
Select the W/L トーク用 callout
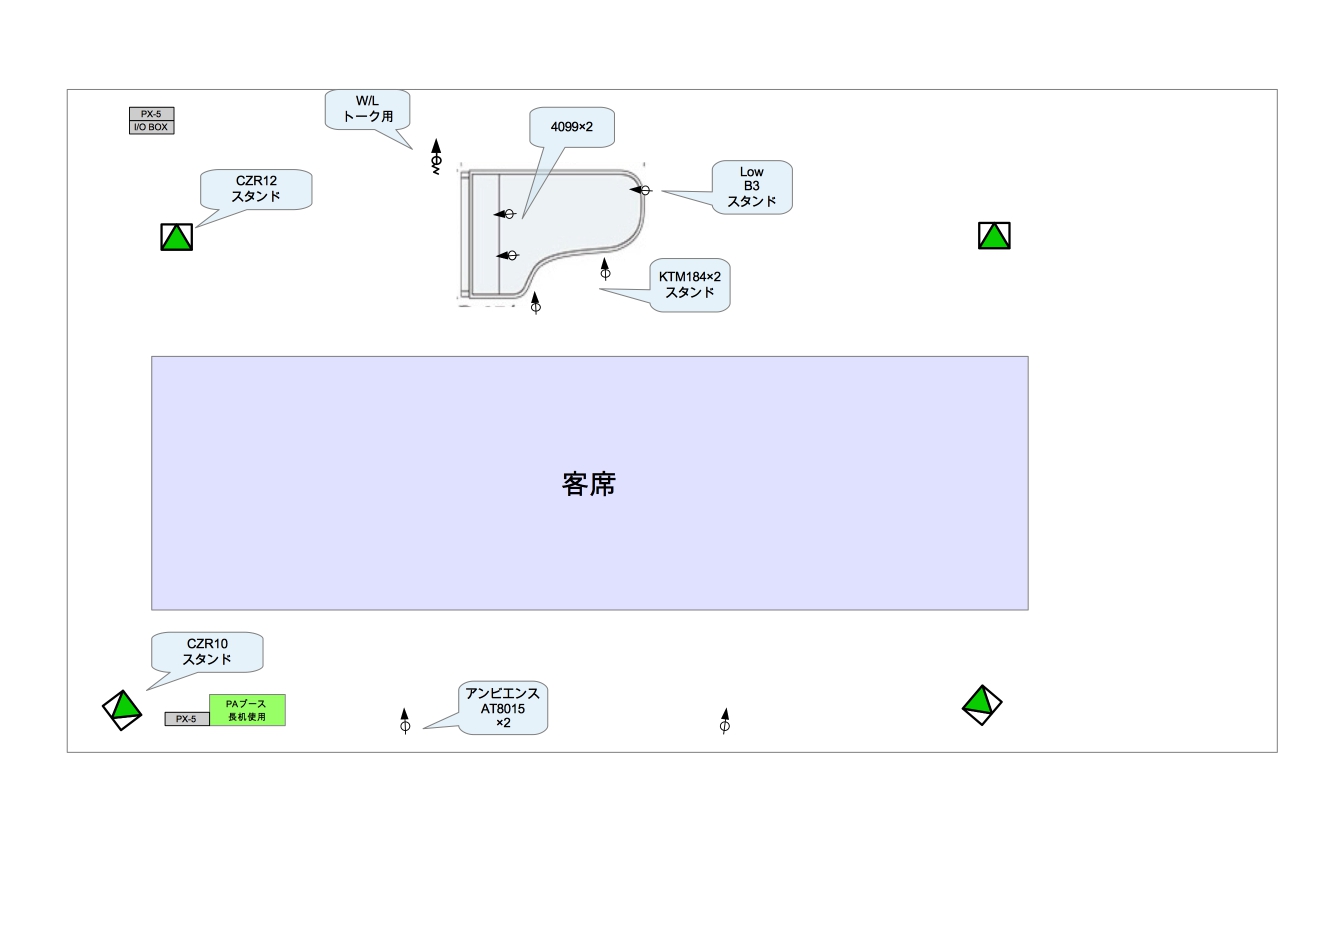point(368,109)
